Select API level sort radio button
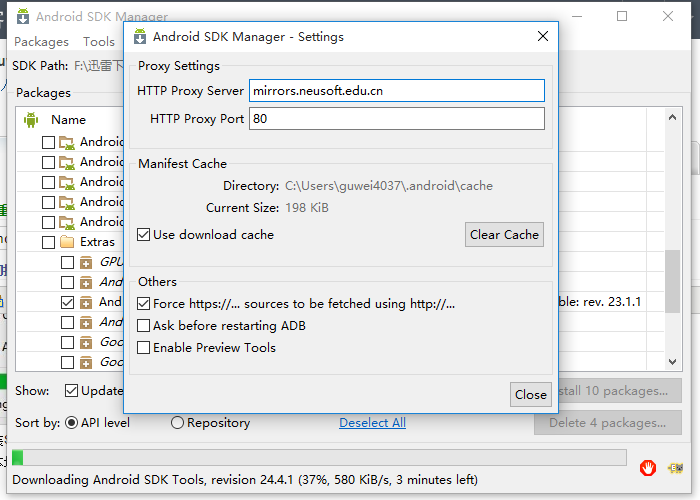This screenshot has width=700, height=500. pyautogui.click(x=71, y=422)
